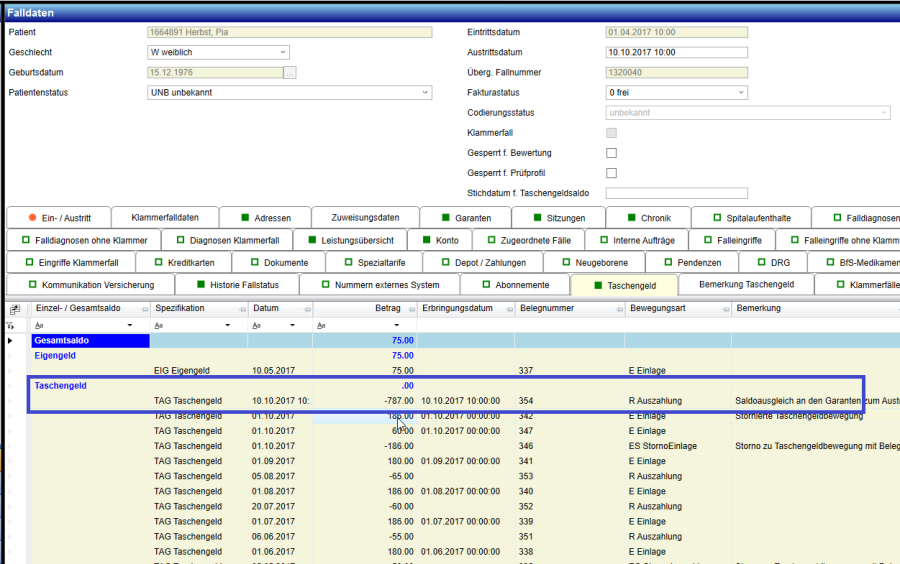Expand the Geschlecht dropdown
Image resolution: width=900 pixels, height=564 pixels.
283,52
